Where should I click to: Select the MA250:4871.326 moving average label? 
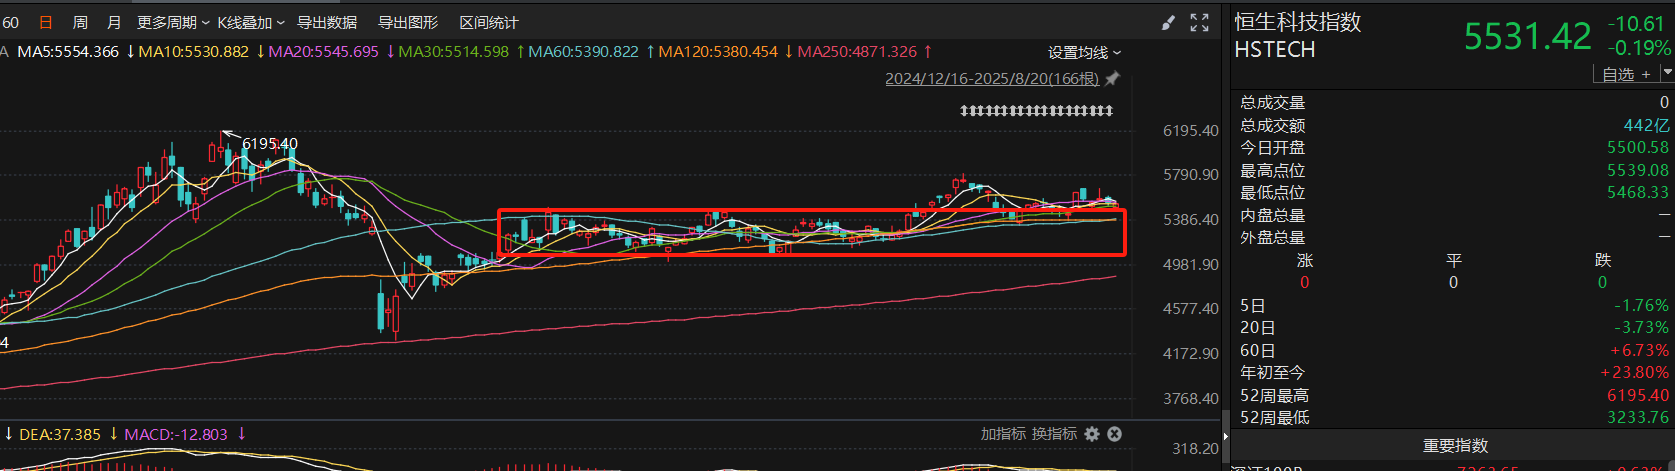[x=857, y=51]
